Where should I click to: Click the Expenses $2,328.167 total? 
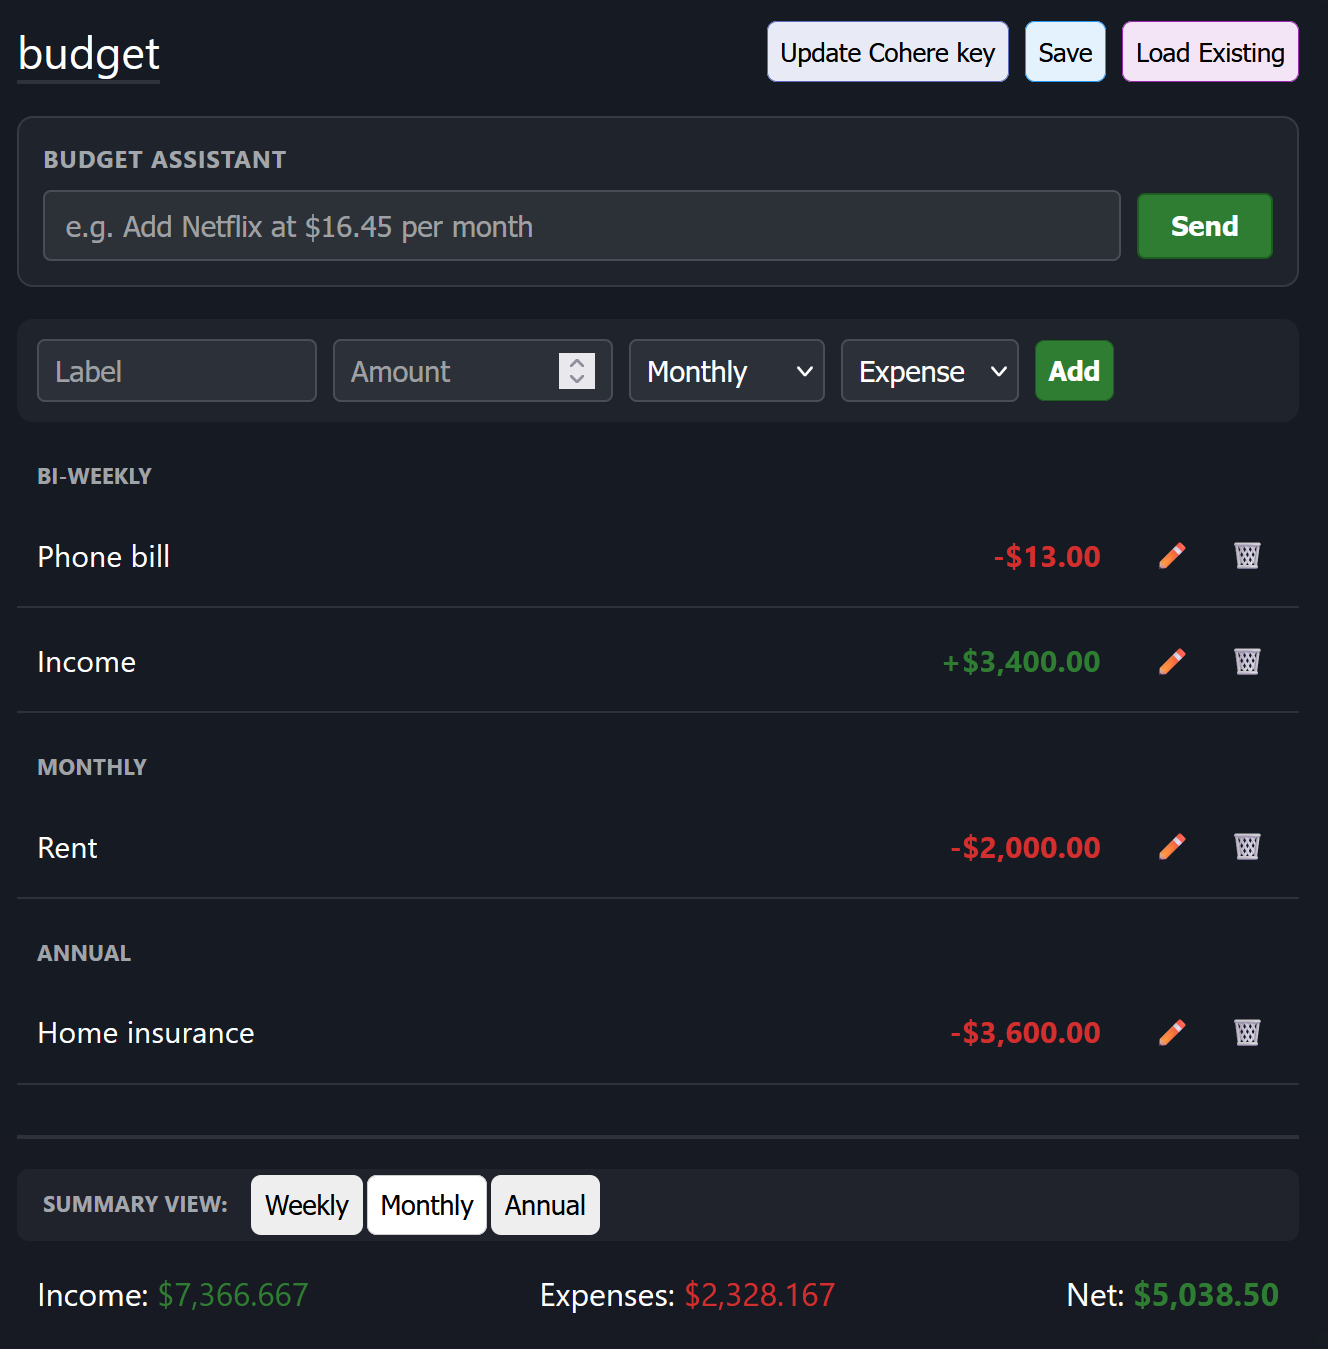coord(687,1295)
